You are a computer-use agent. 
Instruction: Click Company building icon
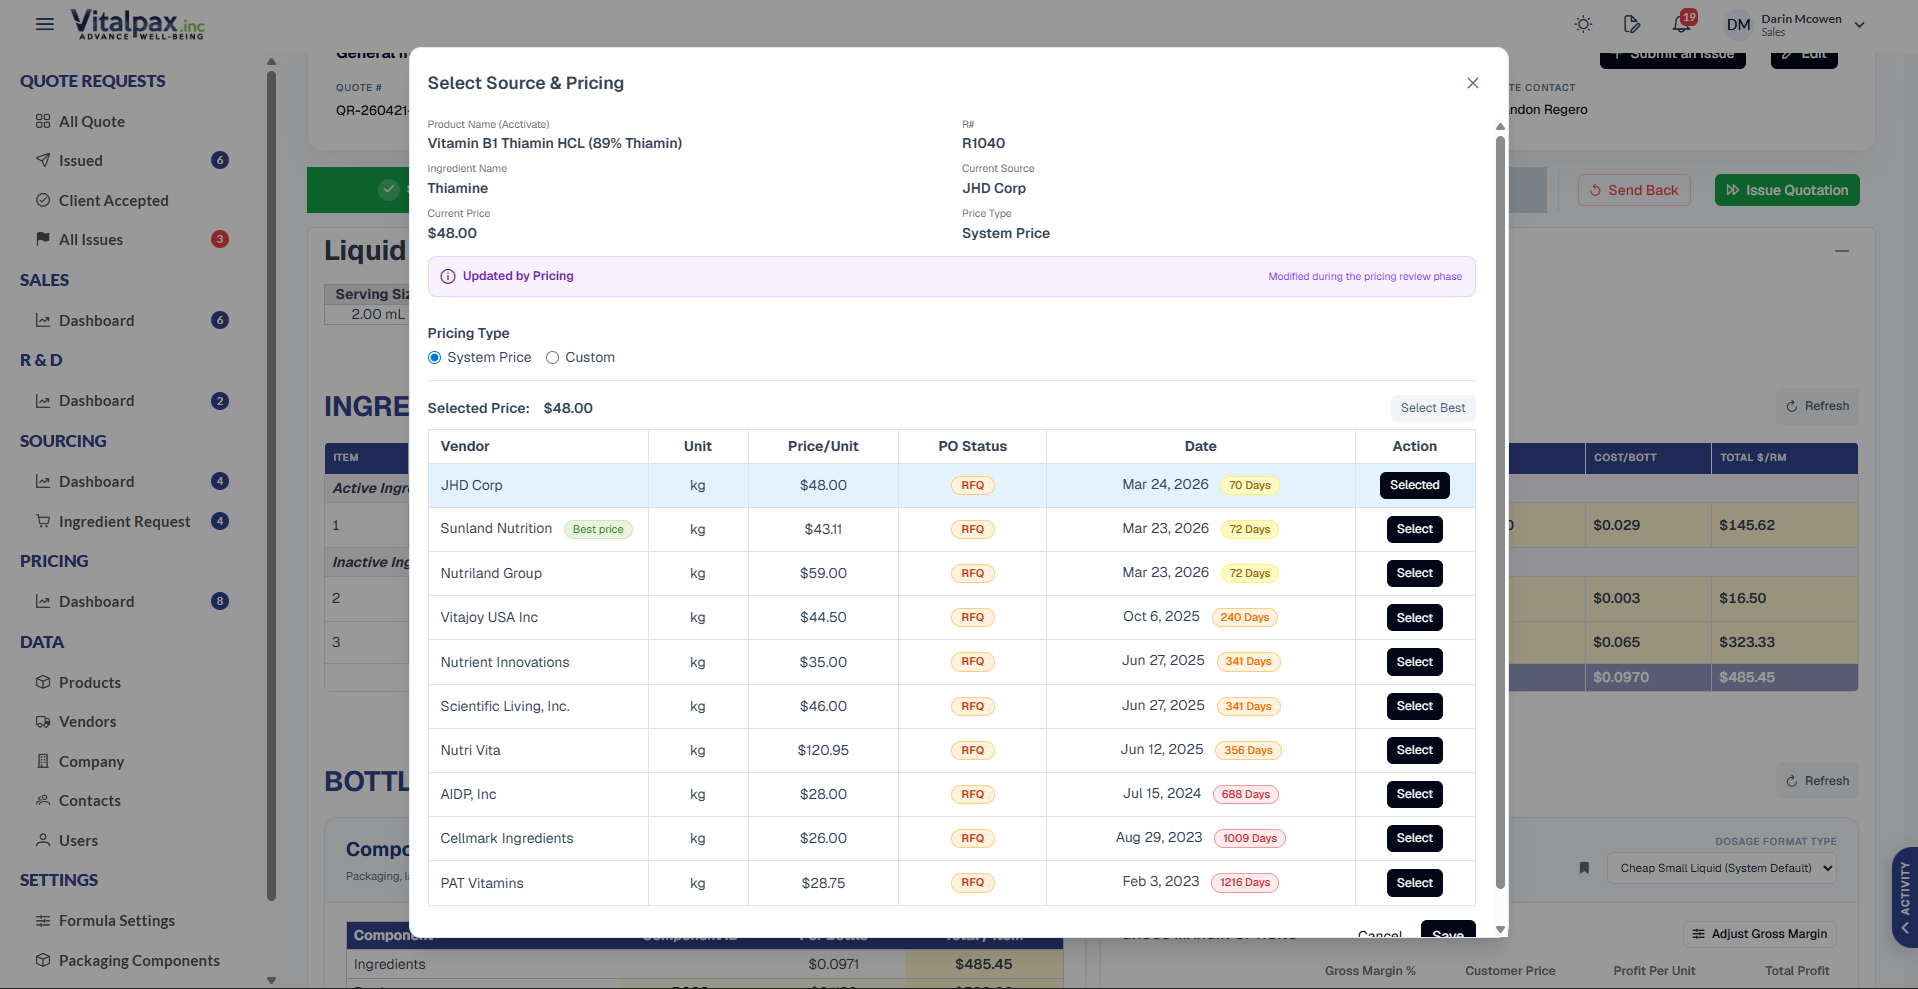pos(43,761)
